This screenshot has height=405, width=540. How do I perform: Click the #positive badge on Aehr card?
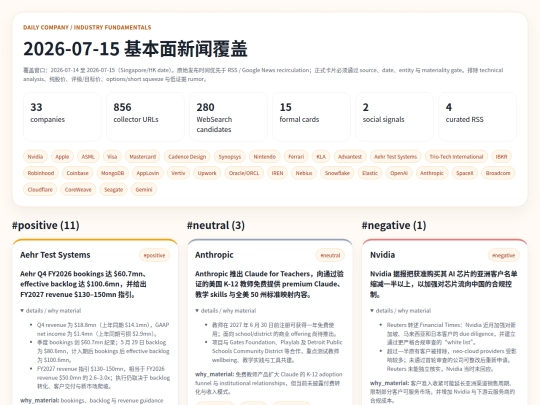point(154,255)
